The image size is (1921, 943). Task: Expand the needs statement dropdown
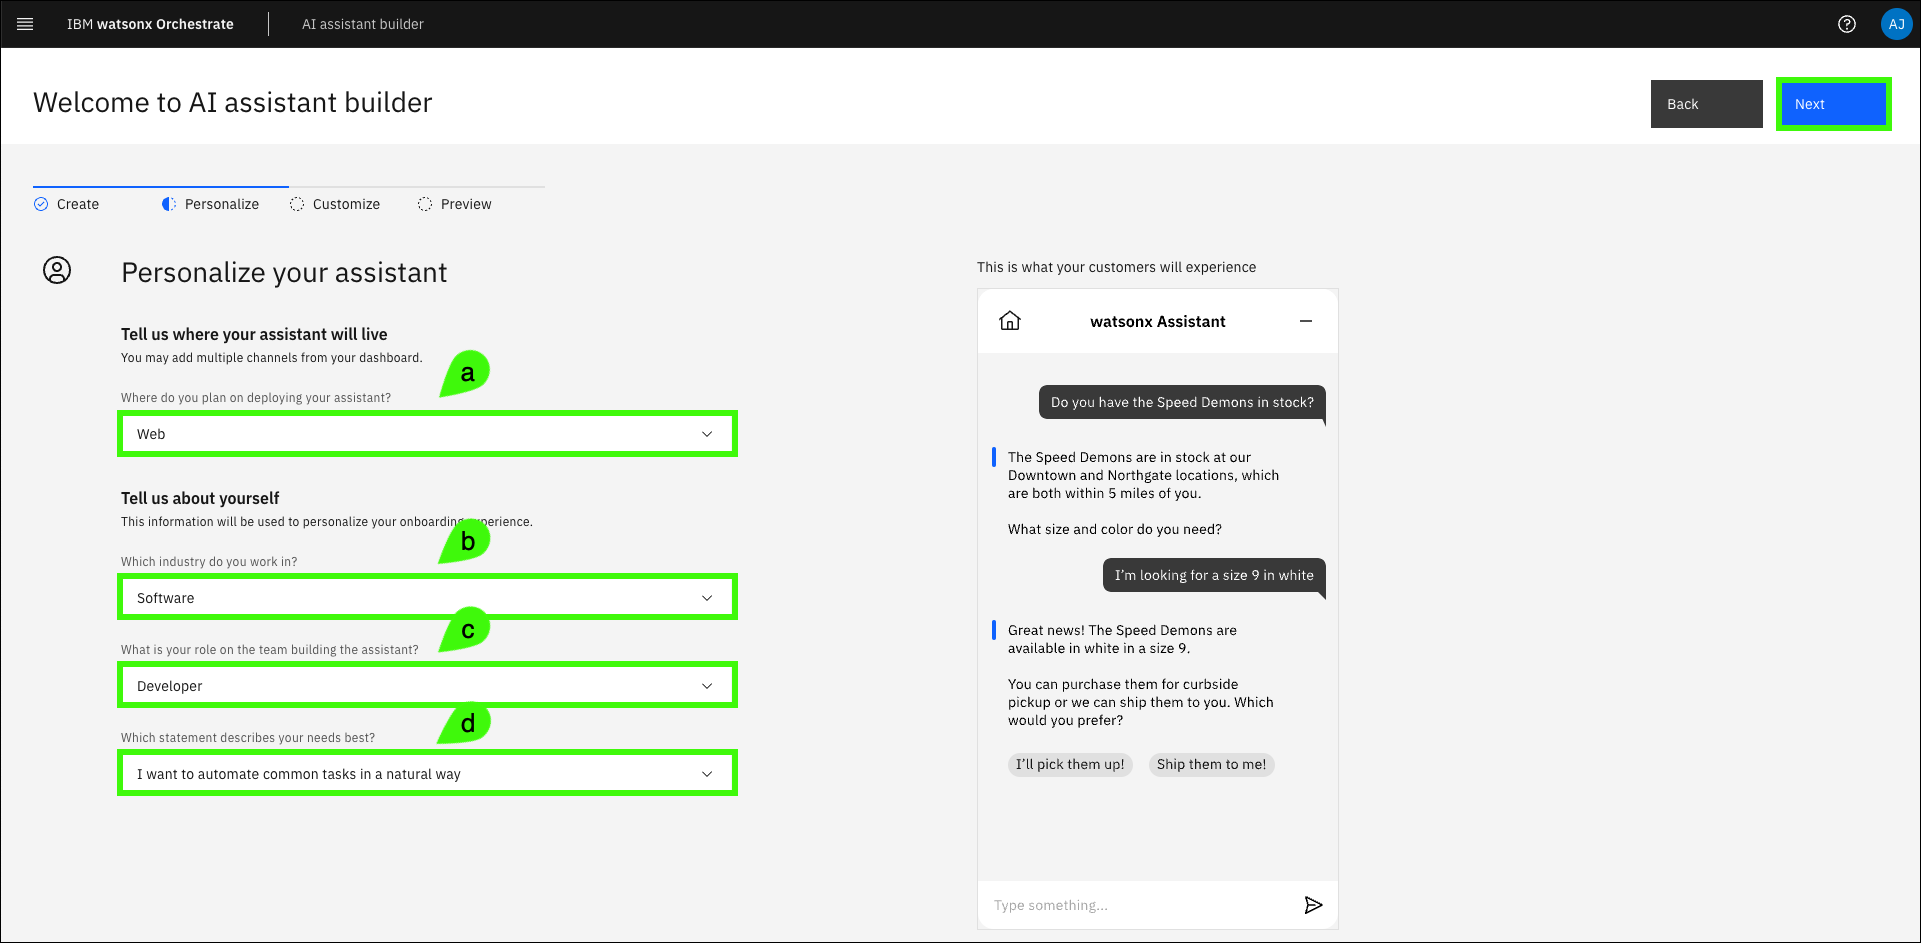(427, 774)
